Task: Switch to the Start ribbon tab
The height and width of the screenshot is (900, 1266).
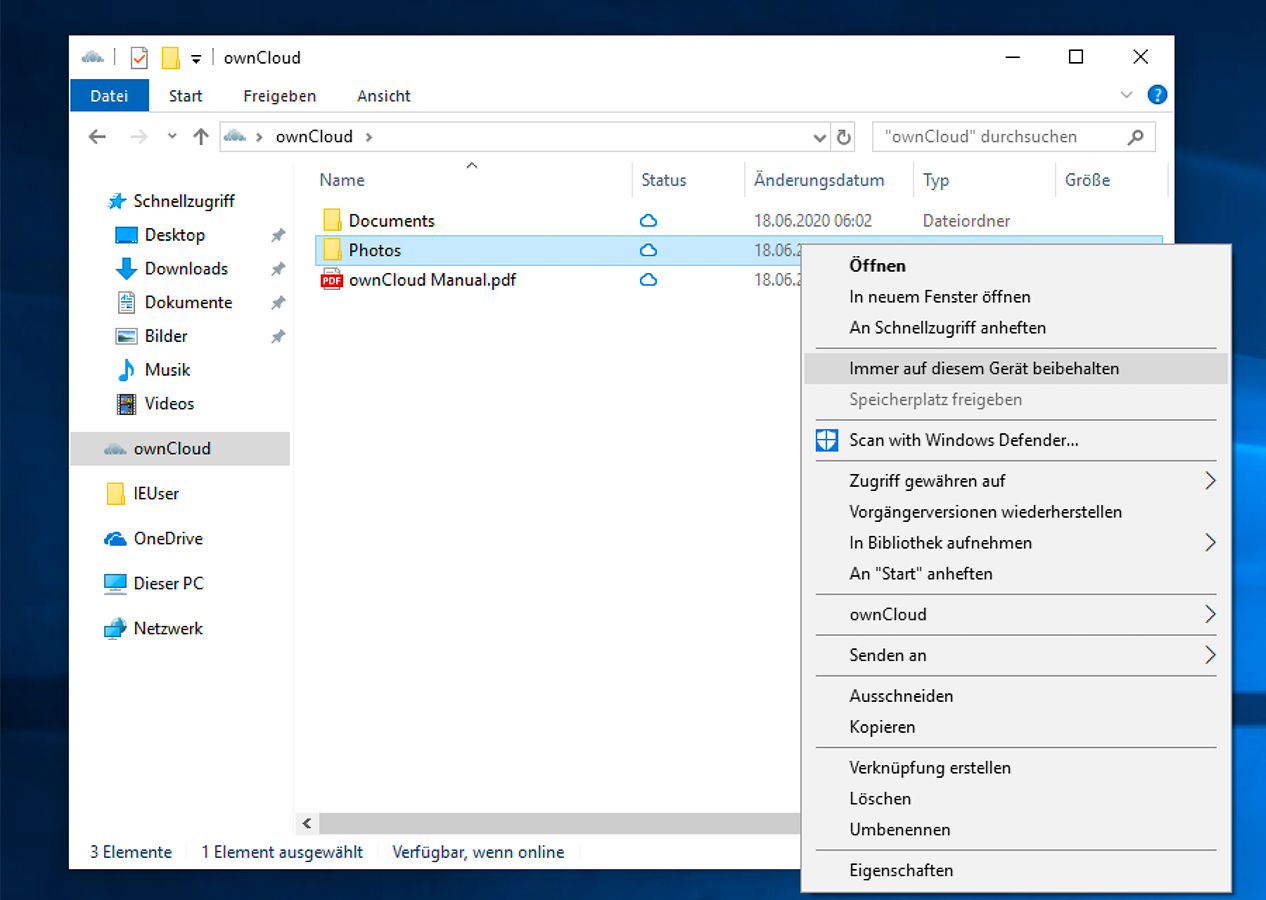Action: [186, 96]
